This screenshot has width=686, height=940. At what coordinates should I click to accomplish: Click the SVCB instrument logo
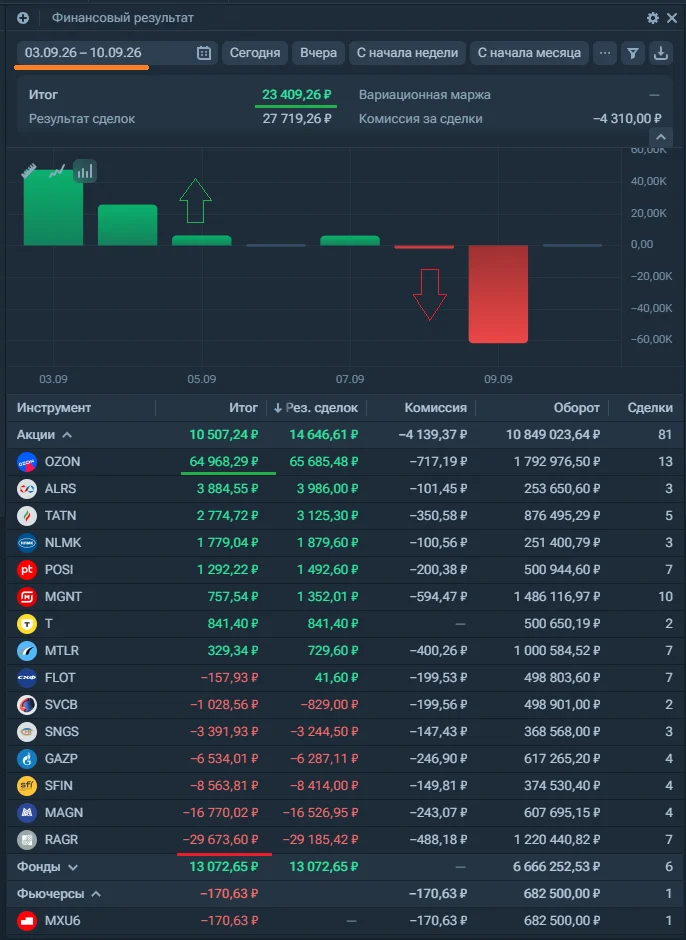27,704
